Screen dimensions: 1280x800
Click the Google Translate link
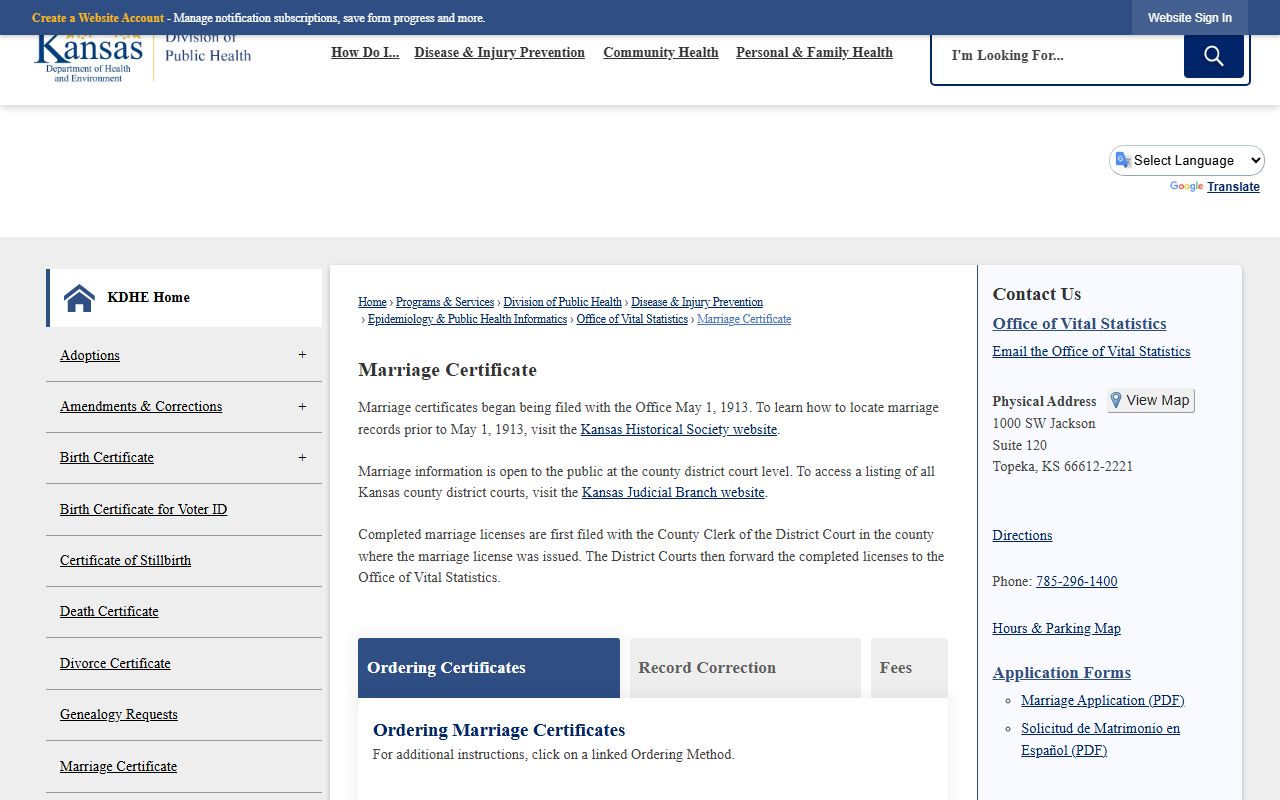click(x=1233, y=187)
